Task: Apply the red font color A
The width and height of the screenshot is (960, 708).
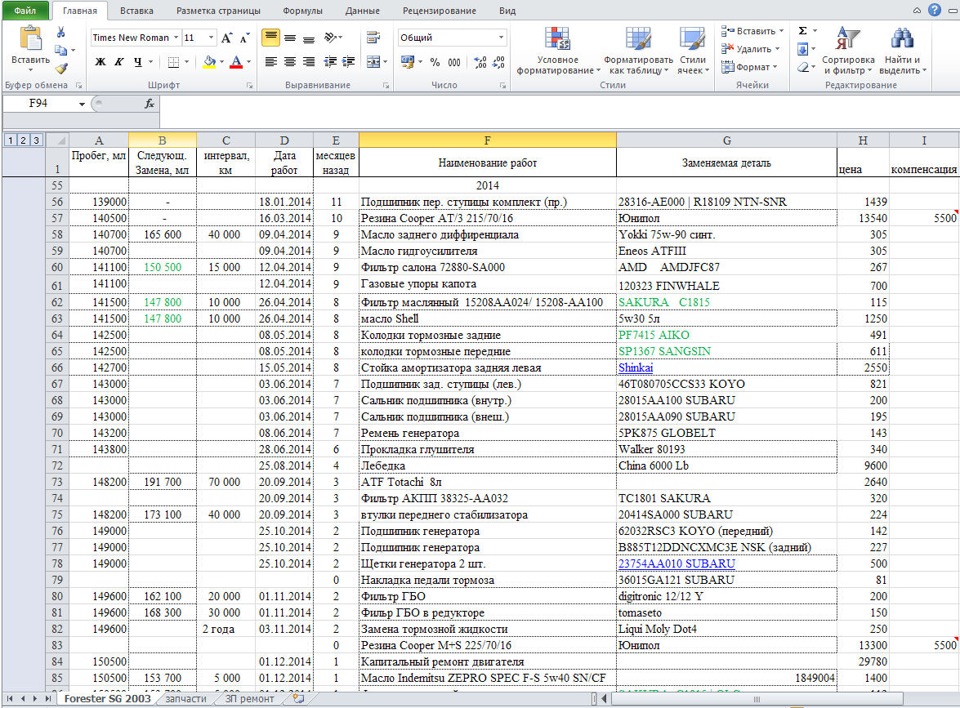Action: (x=236, y=62)
